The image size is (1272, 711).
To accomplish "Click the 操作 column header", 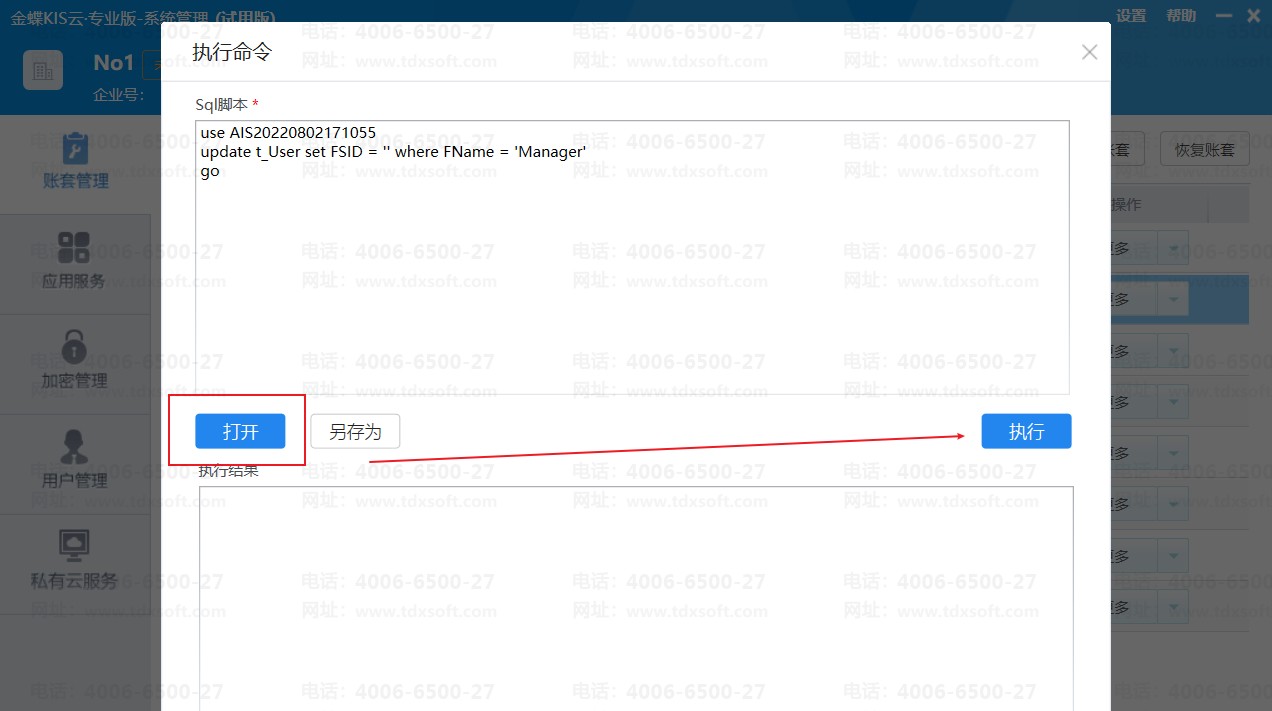I will coord(1127,205).
